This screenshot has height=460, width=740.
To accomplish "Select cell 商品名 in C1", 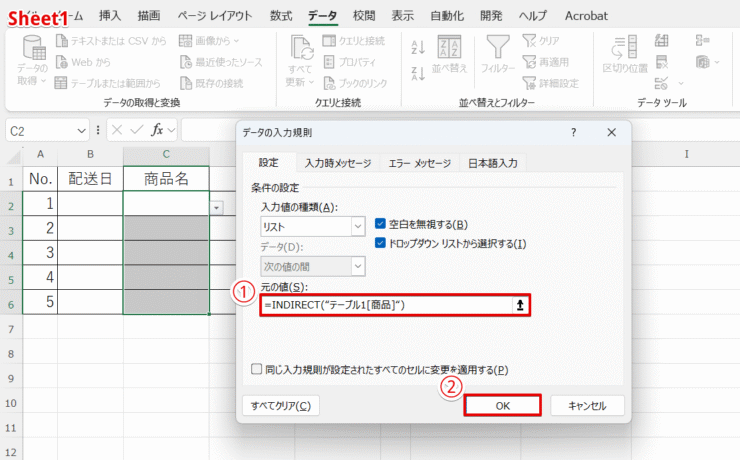I will point(166,179).
